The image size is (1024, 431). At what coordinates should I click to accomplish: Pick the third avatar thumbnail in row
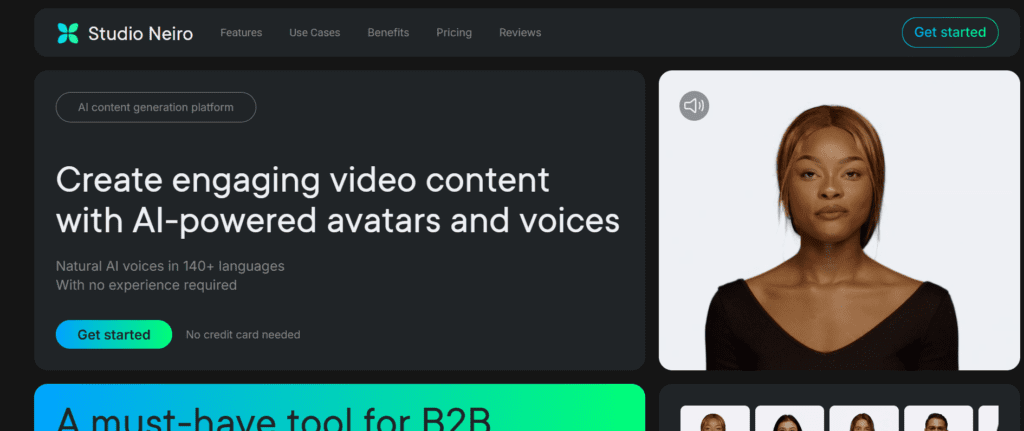pyautogui.click(x=864, y=419)
